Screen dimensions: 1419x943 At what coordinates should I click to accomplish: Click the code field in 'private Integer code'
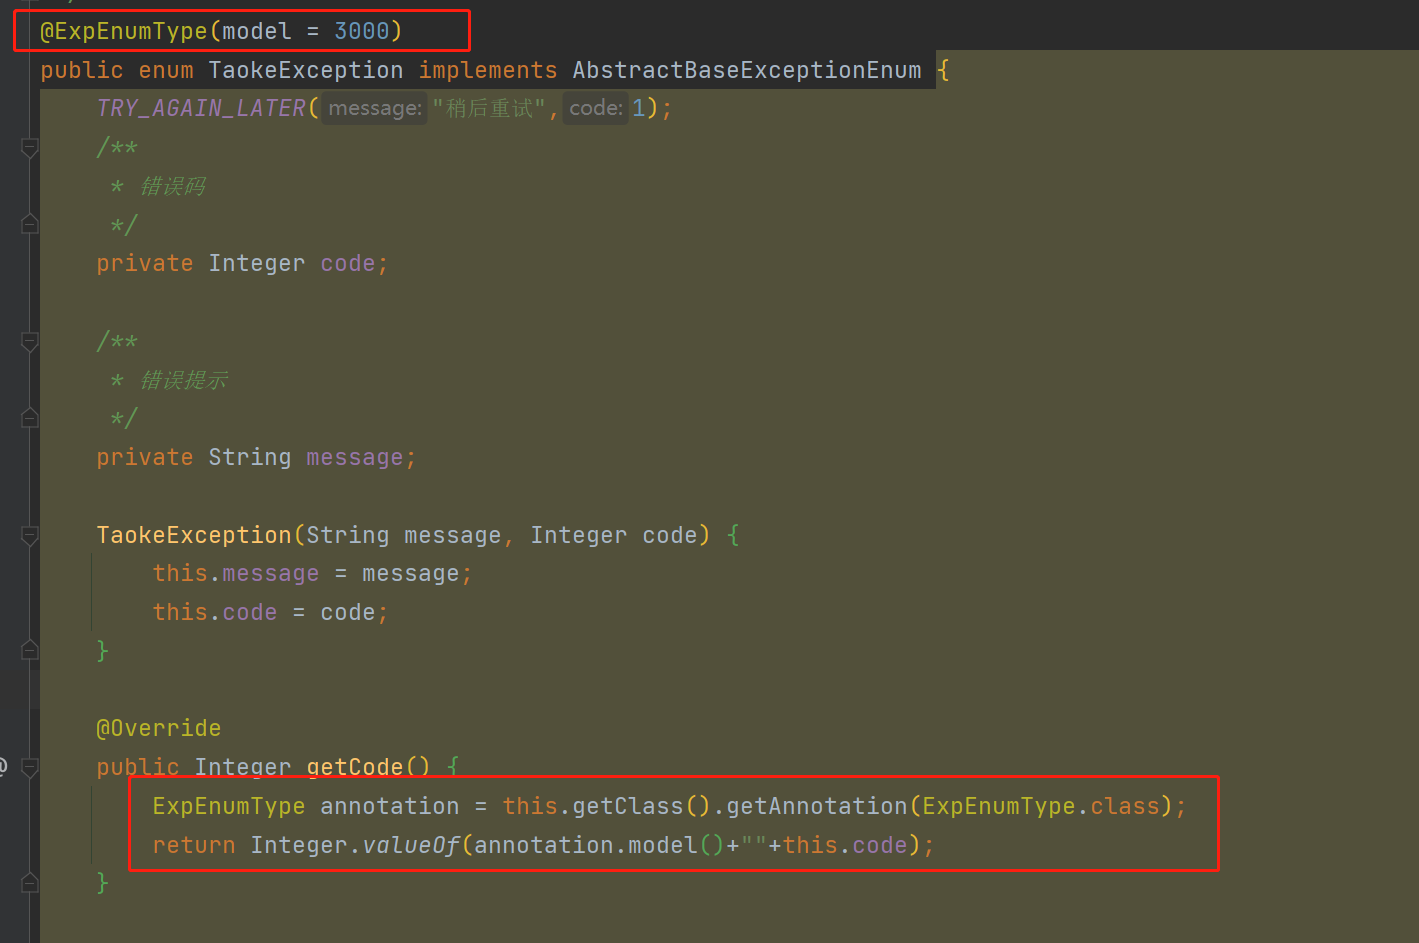[x=348, y=263]
